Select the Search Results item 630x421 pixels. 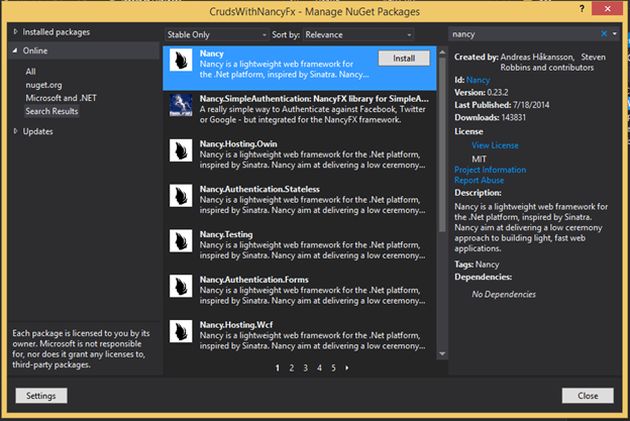tap(52, 111)
